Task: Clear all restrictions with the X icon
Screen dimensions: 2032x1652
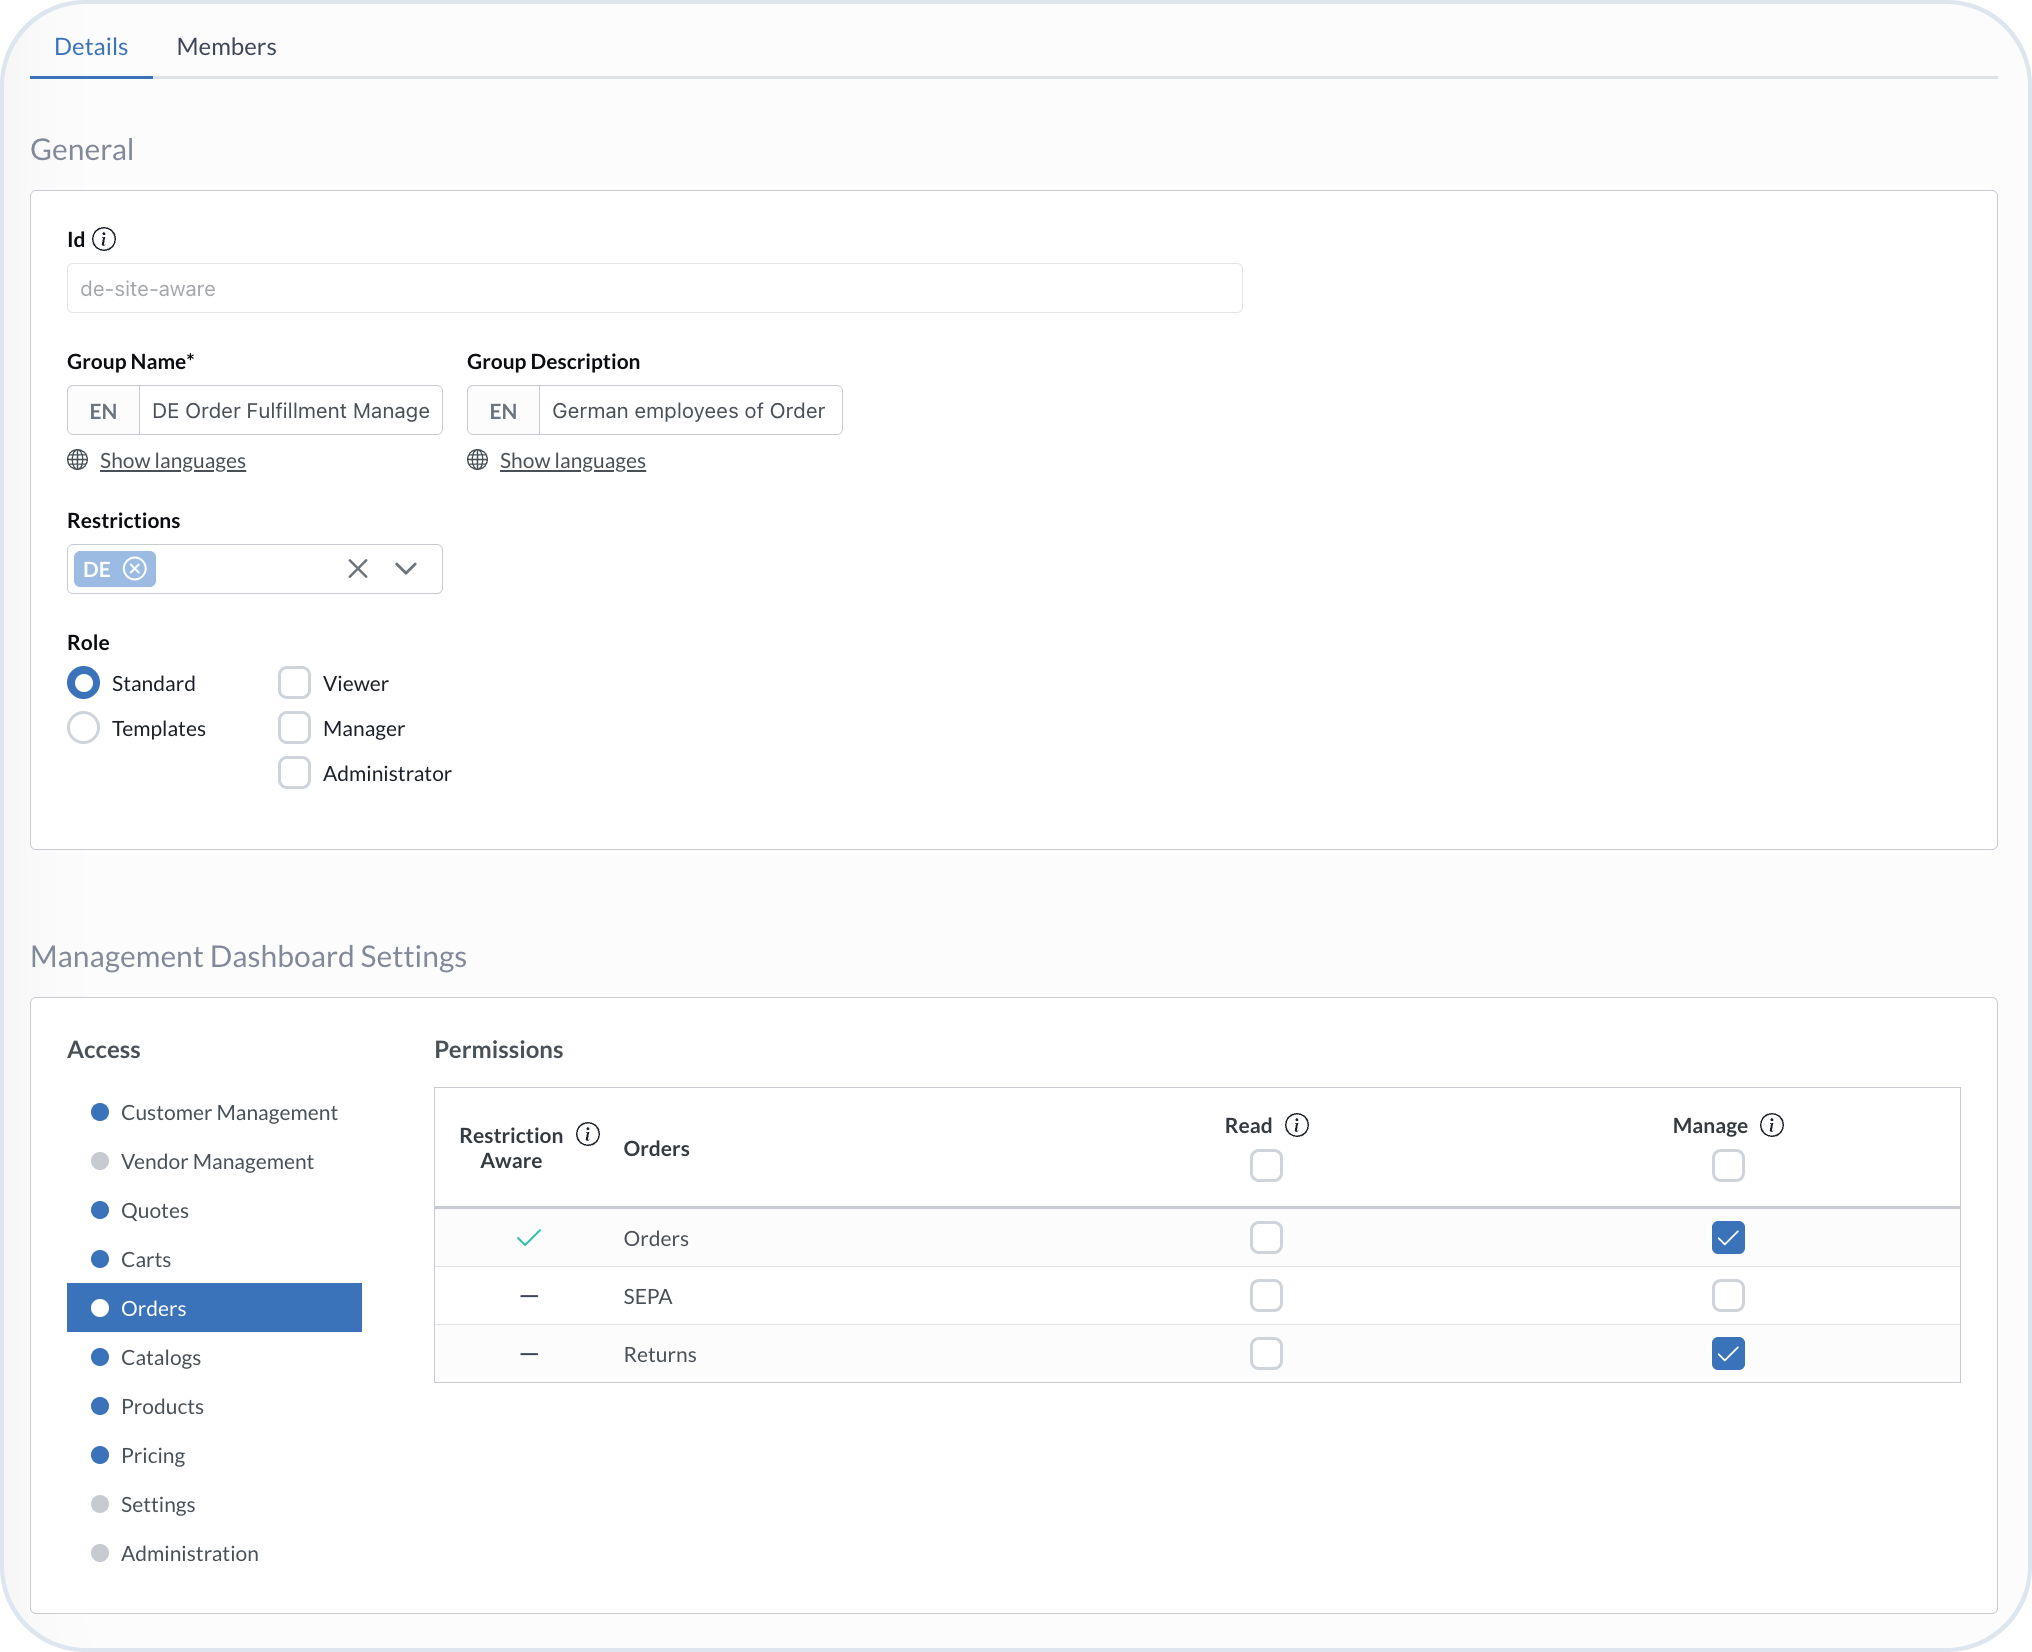Action: pyautogui.click(x=357, y=568)
